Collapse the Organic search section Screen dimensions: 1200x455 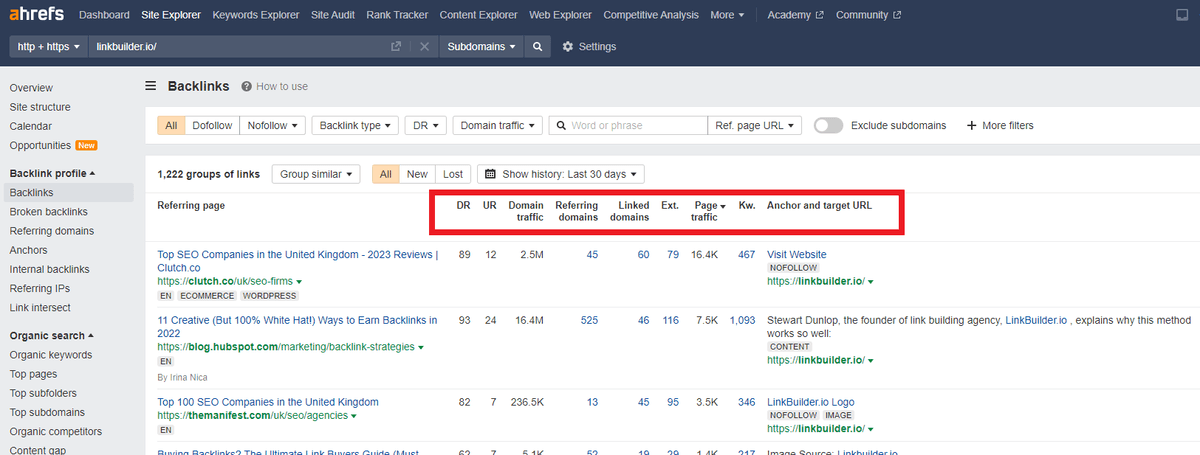click(52, 335)
